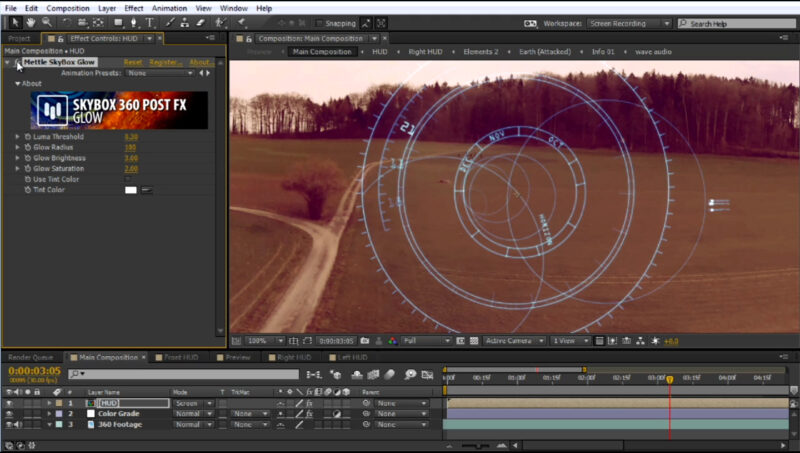The image size is (800, 453).
Task: Open the HUD layer blend mode dropdown
Action: point(193,403)
